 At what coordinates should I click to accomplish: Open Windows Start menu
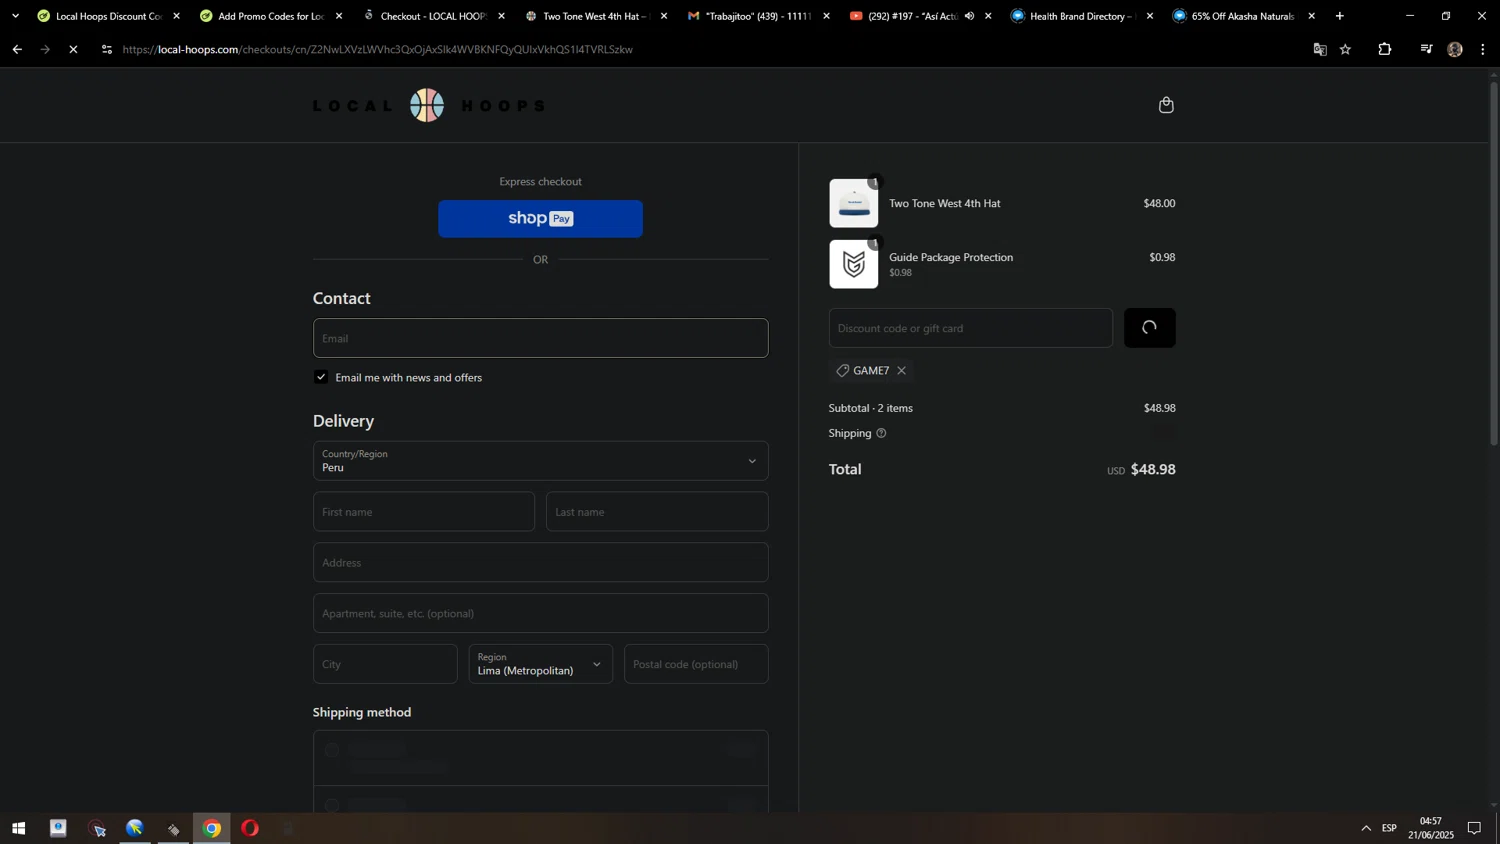point(18,828)
